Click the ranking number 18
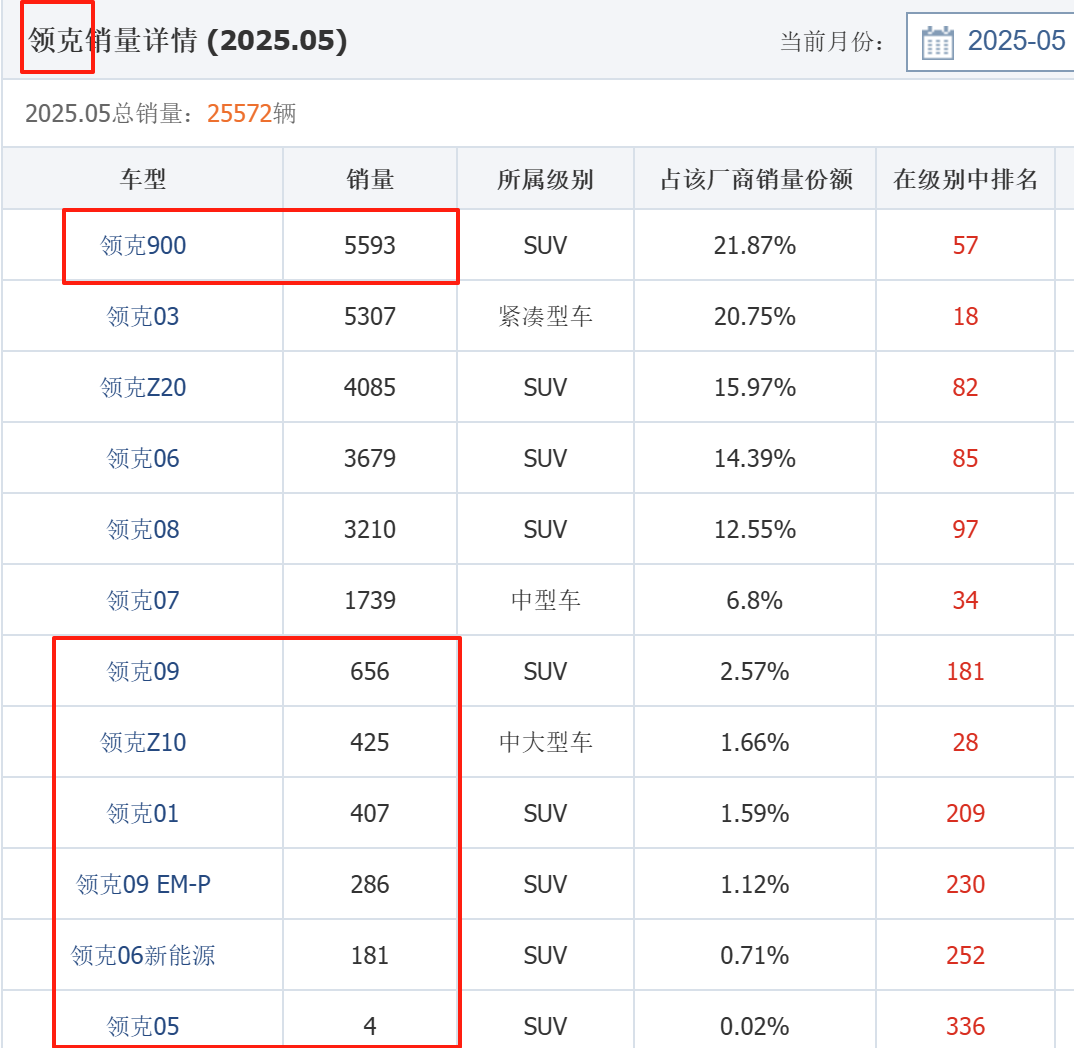This screenshot has height=1048, width=1074. click(965, 316)
